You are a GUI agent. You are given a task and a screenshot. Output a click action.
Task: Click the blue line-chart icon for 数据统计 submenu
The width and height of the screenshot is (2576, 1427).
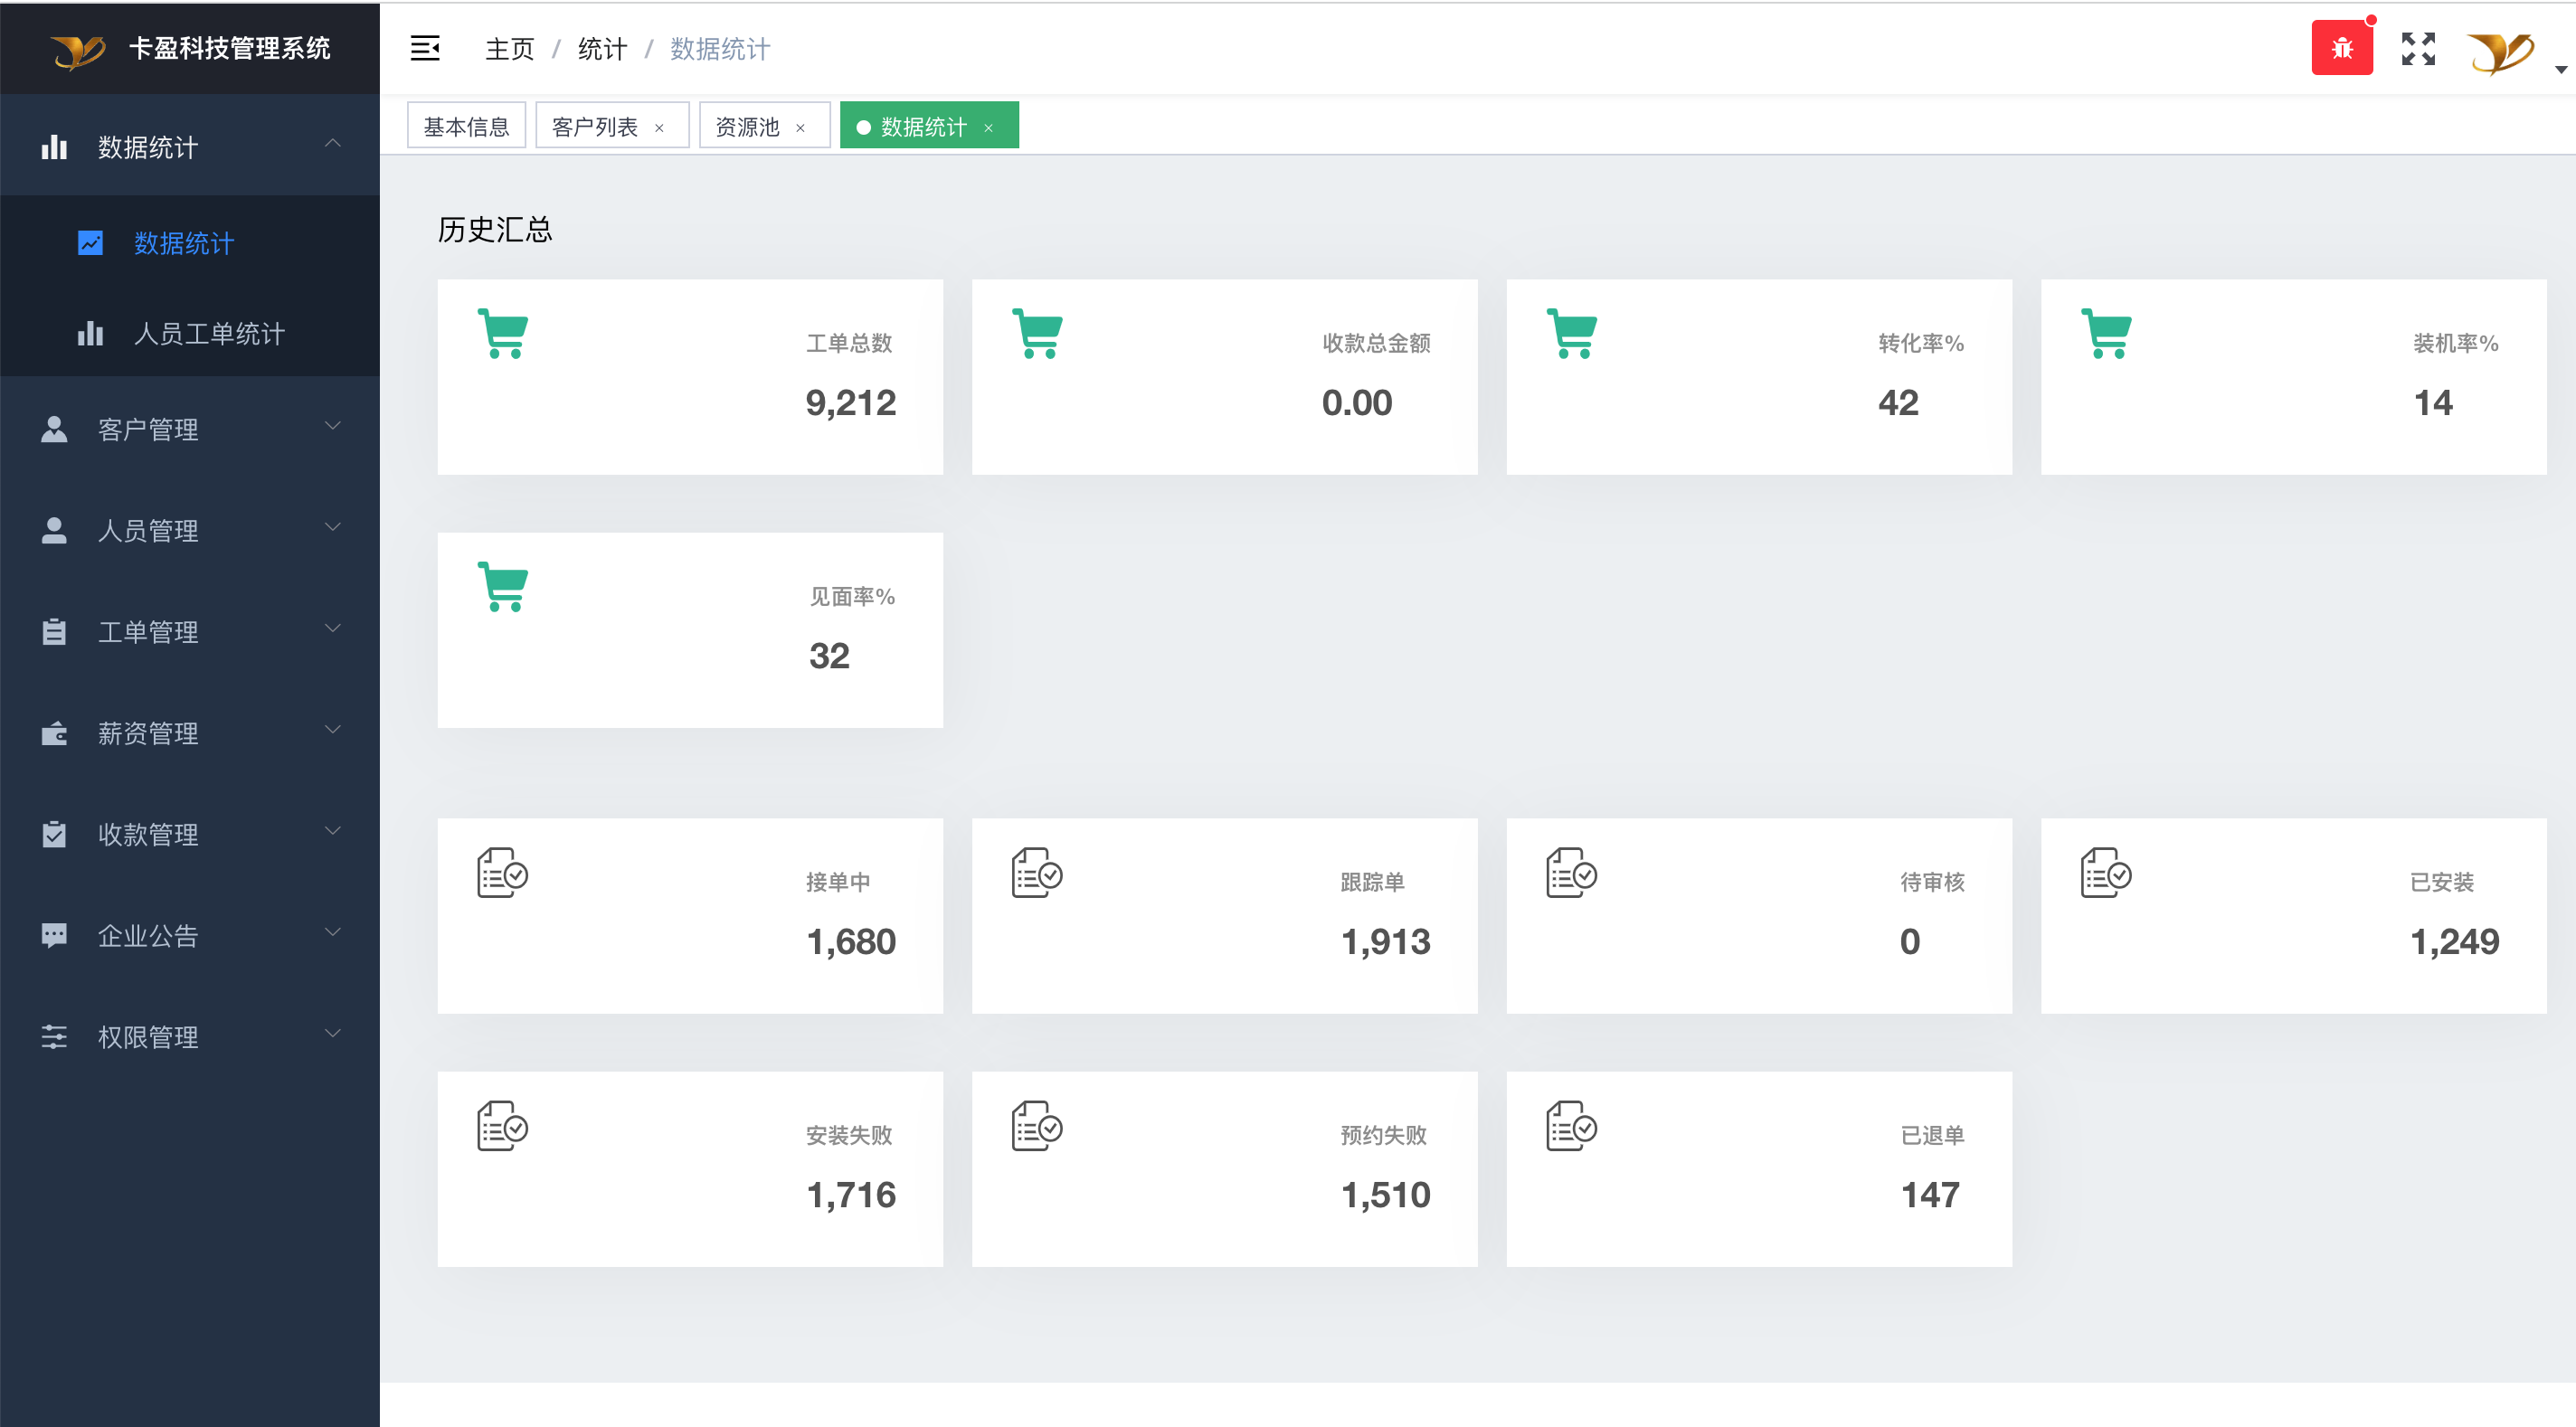[90, 243]
